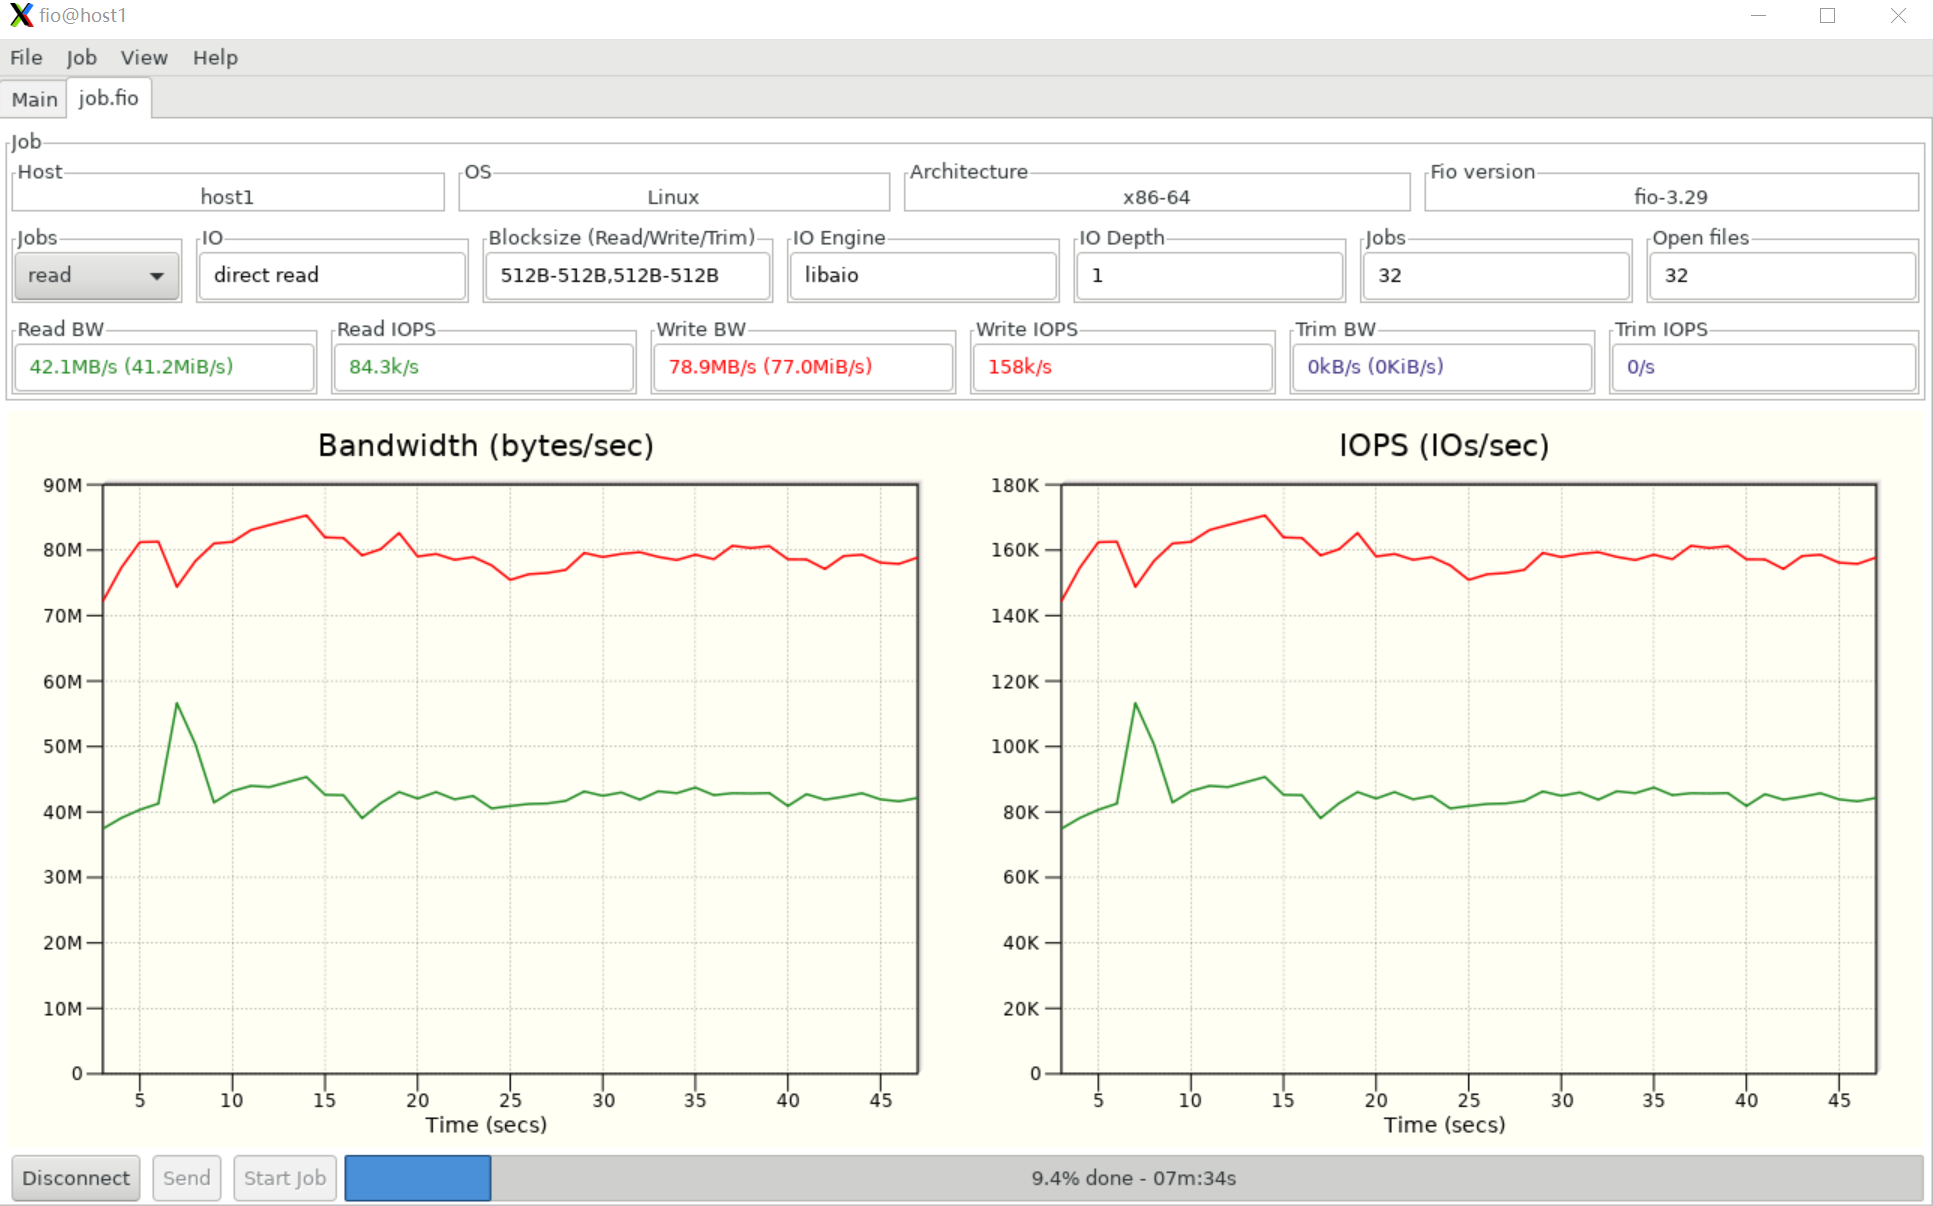The image size is (1933, 1206).
Task: Click the X11 app icon in title bar
Action: click(21, 15)
